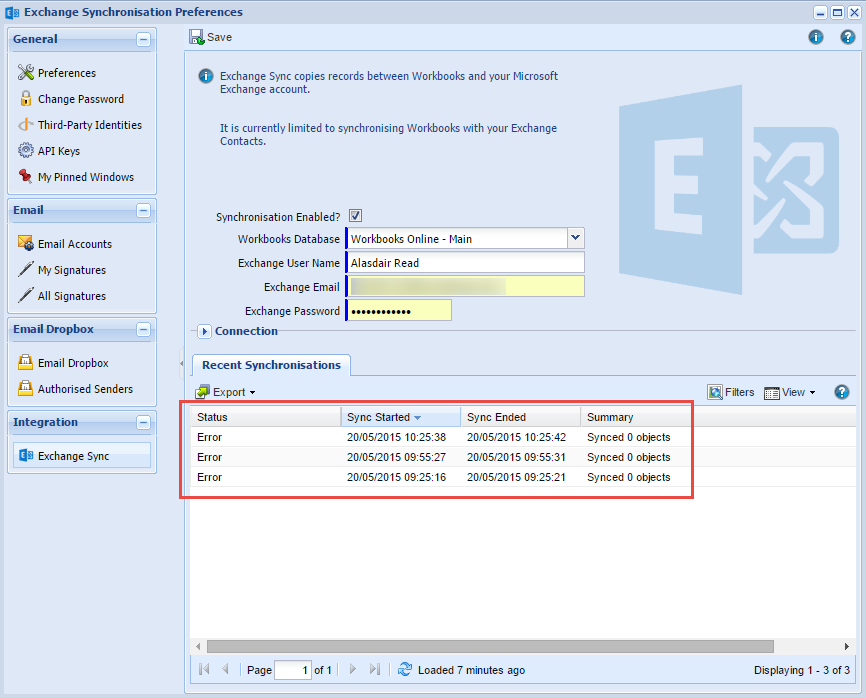Go to the last page of results
The image size is (866, 698).
[375, 669]
